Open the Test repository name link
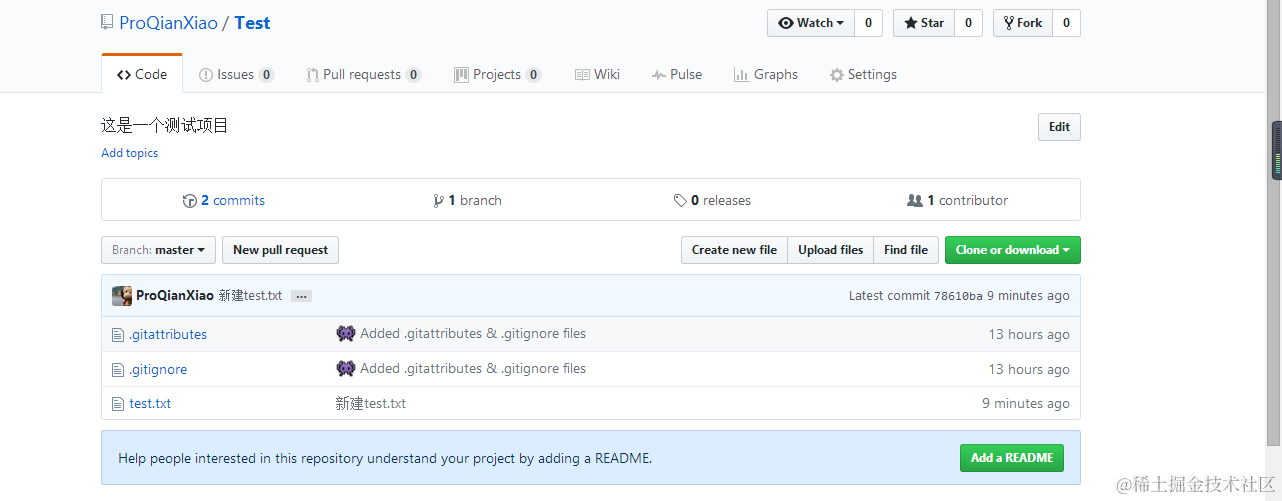 tap(252, 23)
